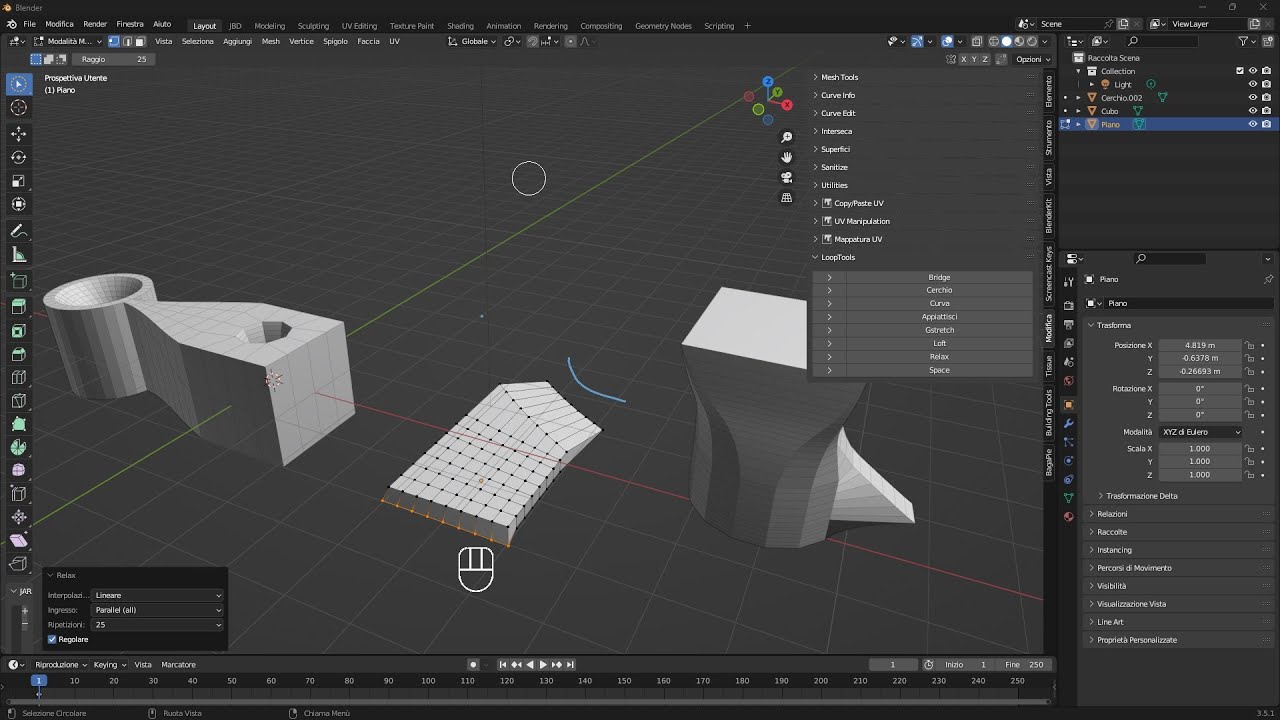Open the Output properties printer tab
The width and height of the screenshot is (1280, 720).
point(1068,325)
